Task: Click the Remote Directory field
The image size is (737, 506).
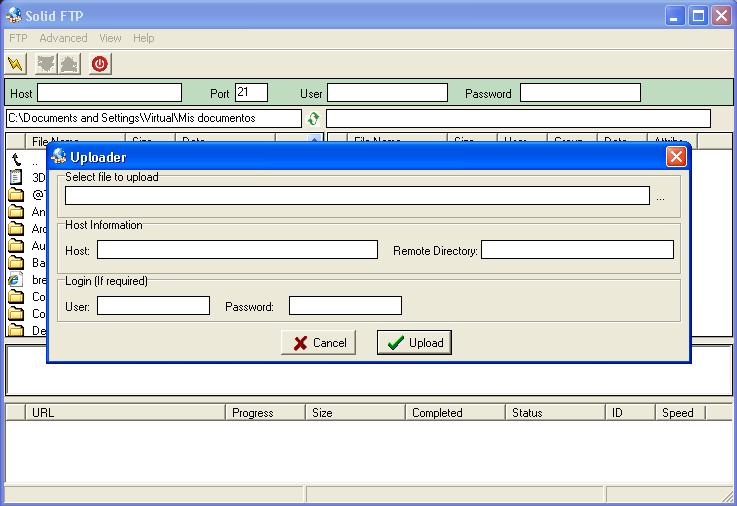Action: click(x=577, y=249)
